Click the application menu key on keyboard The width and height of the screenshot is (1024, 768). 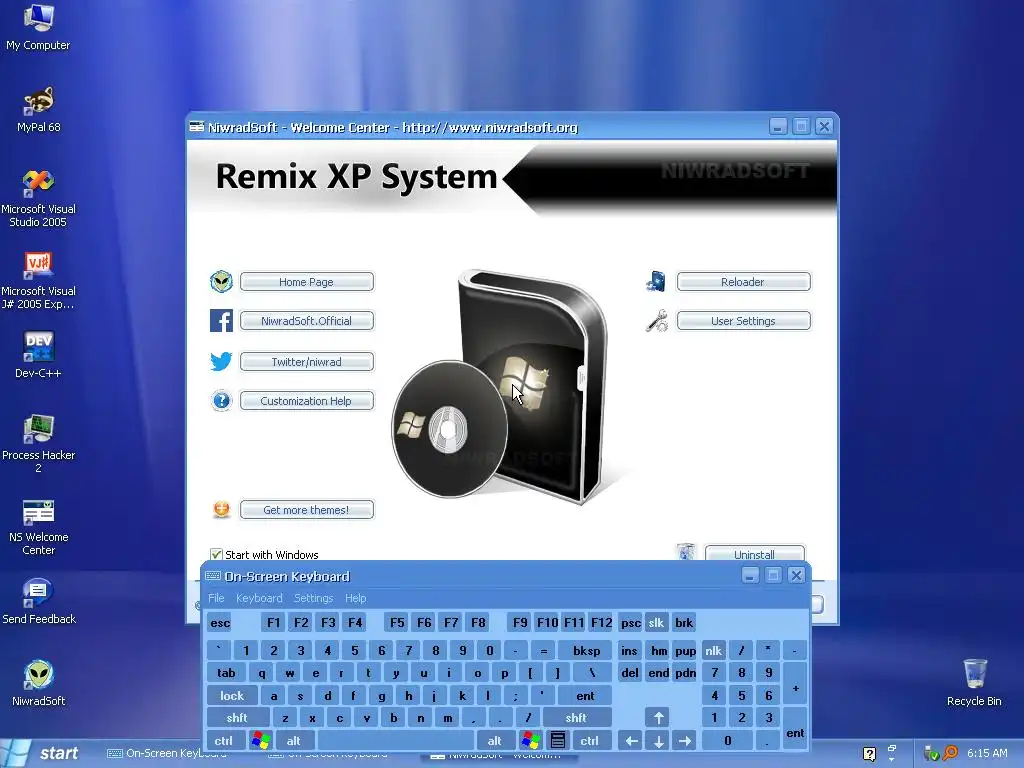(558, 740)
